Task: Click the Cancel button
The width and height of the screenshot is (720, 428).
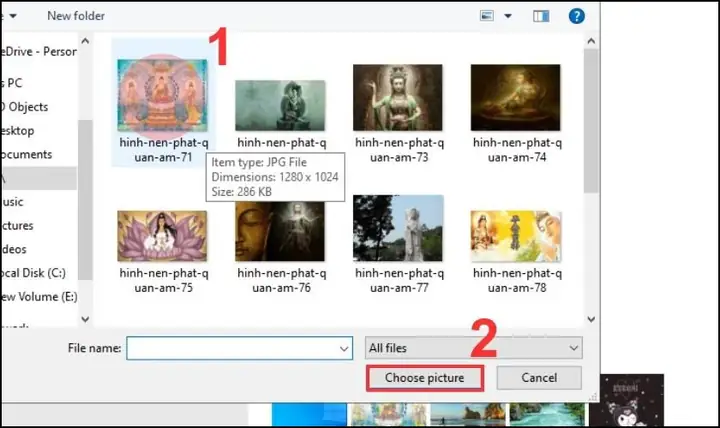Action: 539,378
